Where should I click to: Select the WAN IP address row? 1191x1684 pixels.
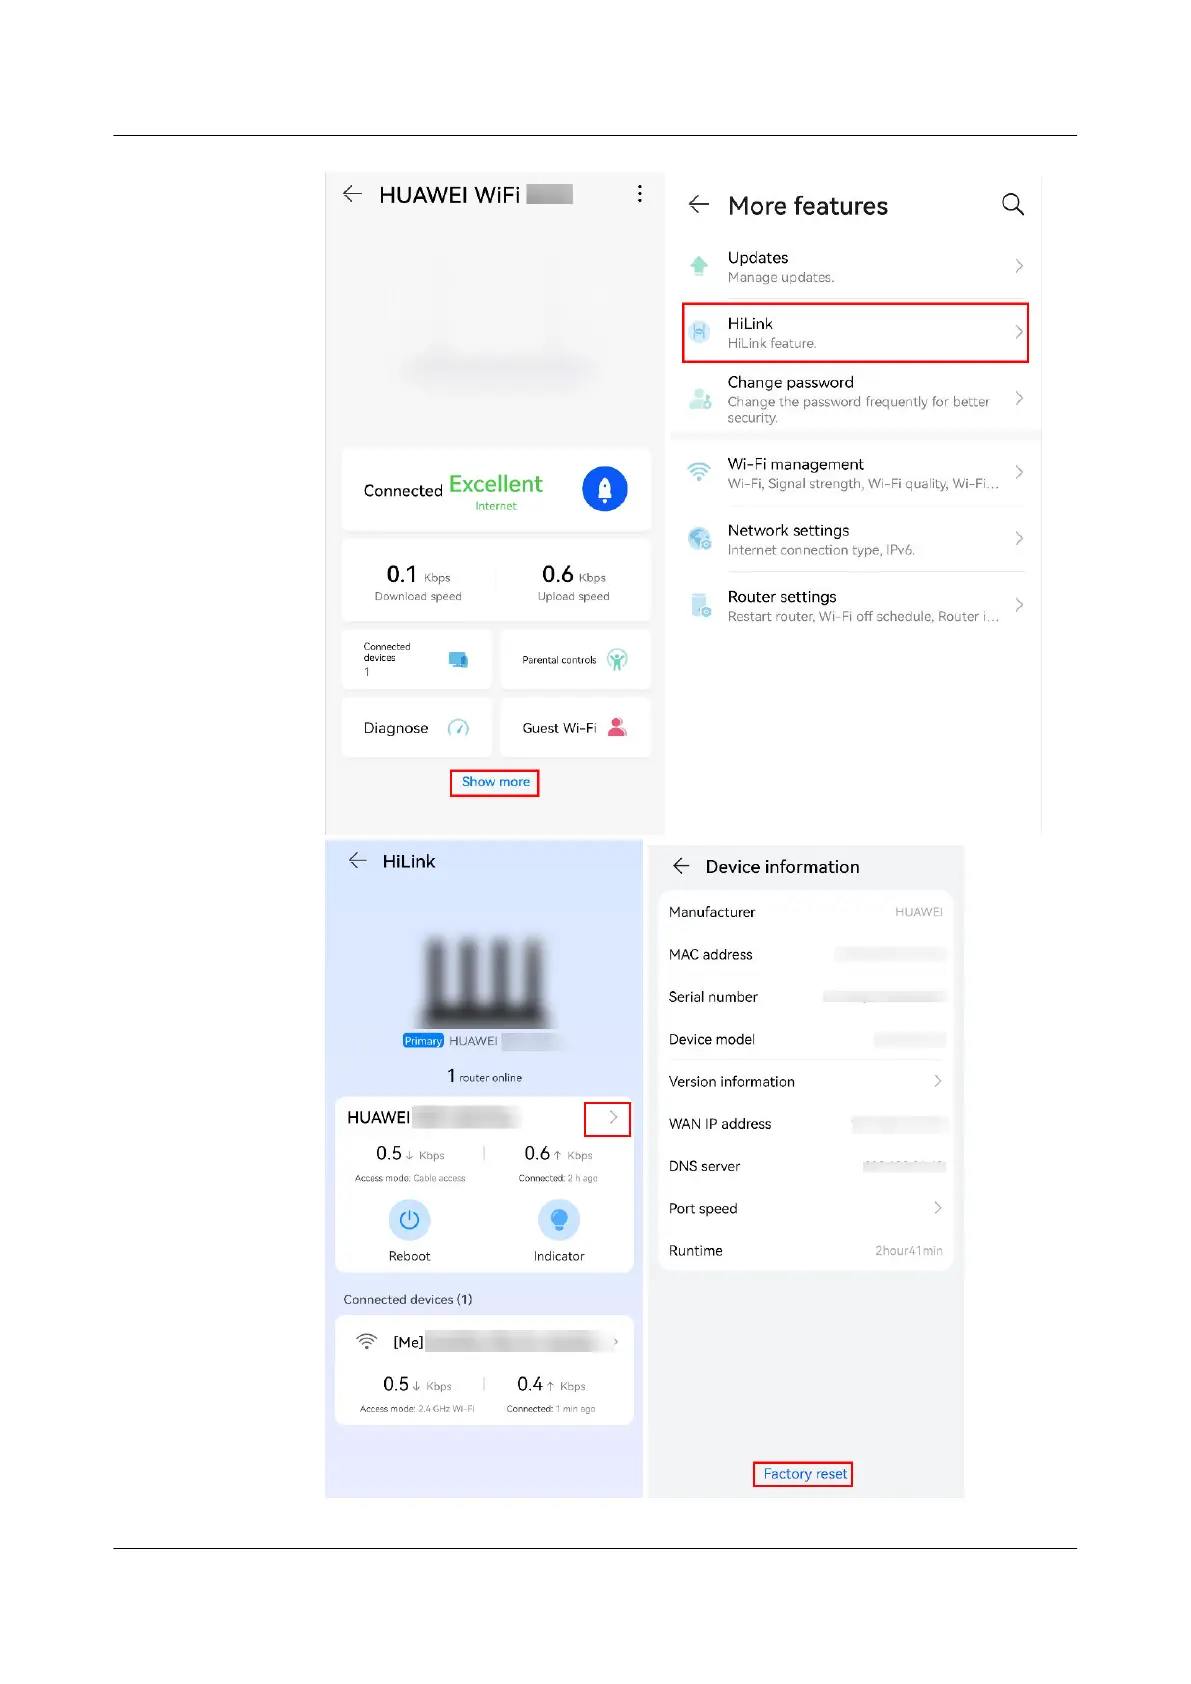click(806, 1124)
